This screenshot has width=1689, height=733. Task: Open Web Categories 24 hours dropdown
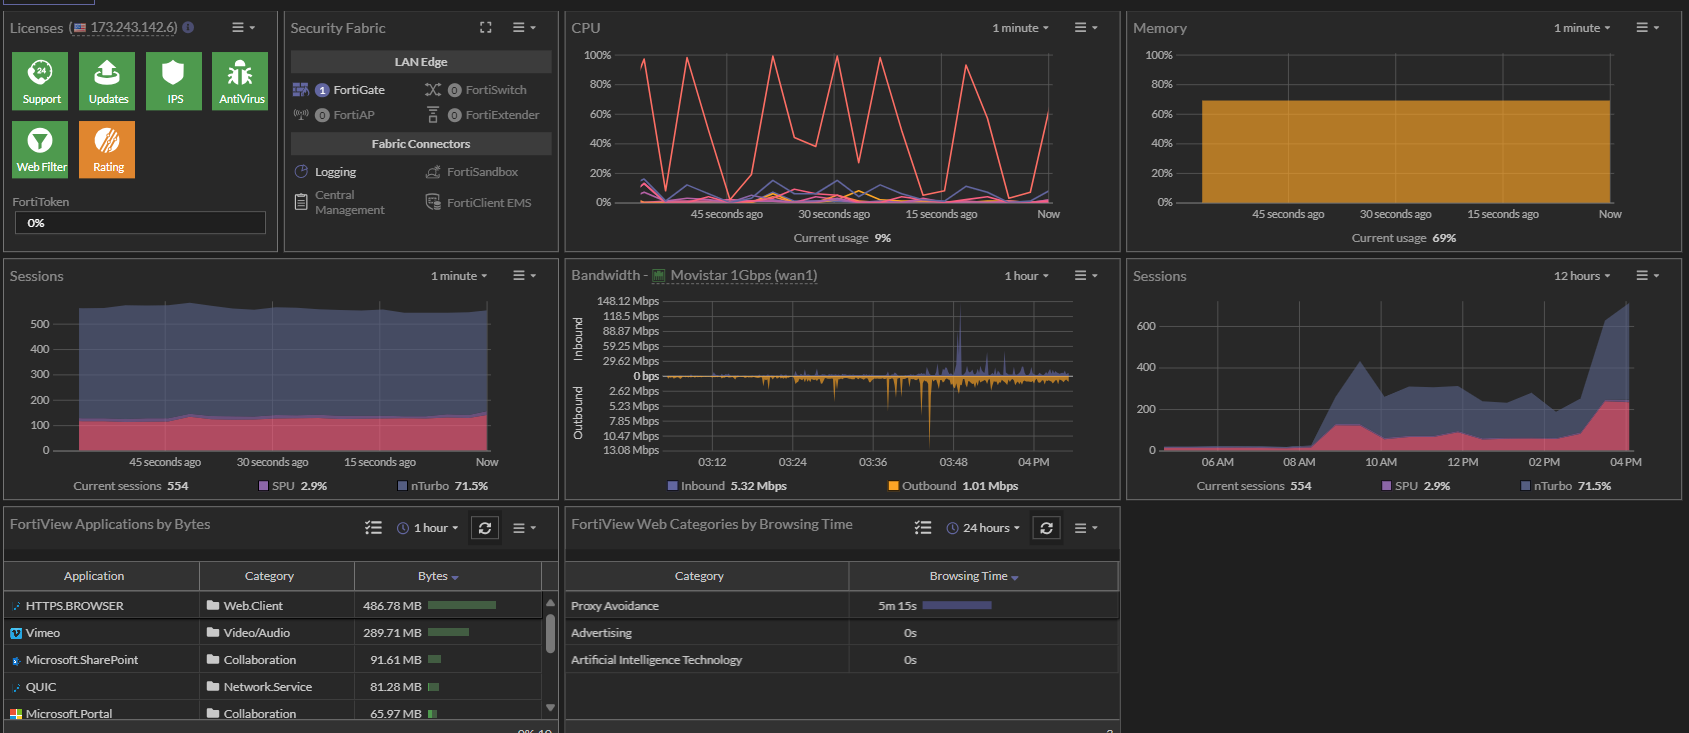coord(983,528)
